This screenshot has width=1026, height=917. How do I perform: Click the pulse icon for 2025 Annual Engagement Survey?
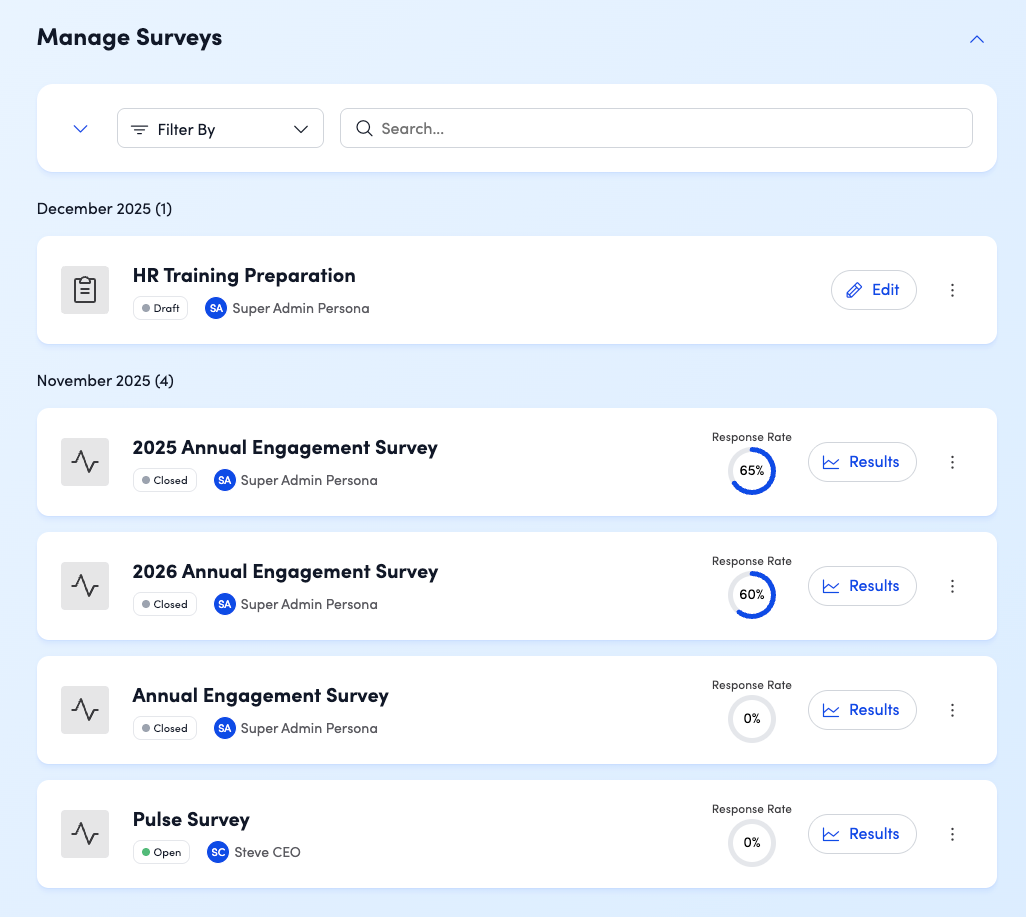tap(85, 462)
